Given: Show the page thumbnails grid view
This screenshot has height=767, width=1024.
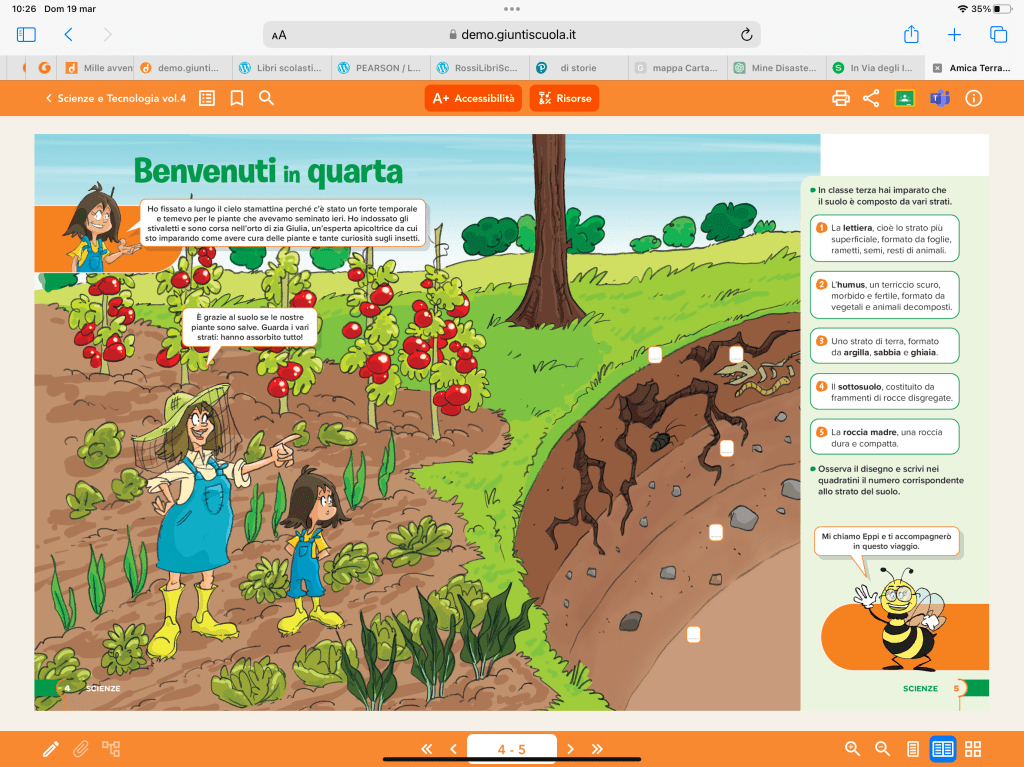Looking at the screenshot, I should [973, 748].
